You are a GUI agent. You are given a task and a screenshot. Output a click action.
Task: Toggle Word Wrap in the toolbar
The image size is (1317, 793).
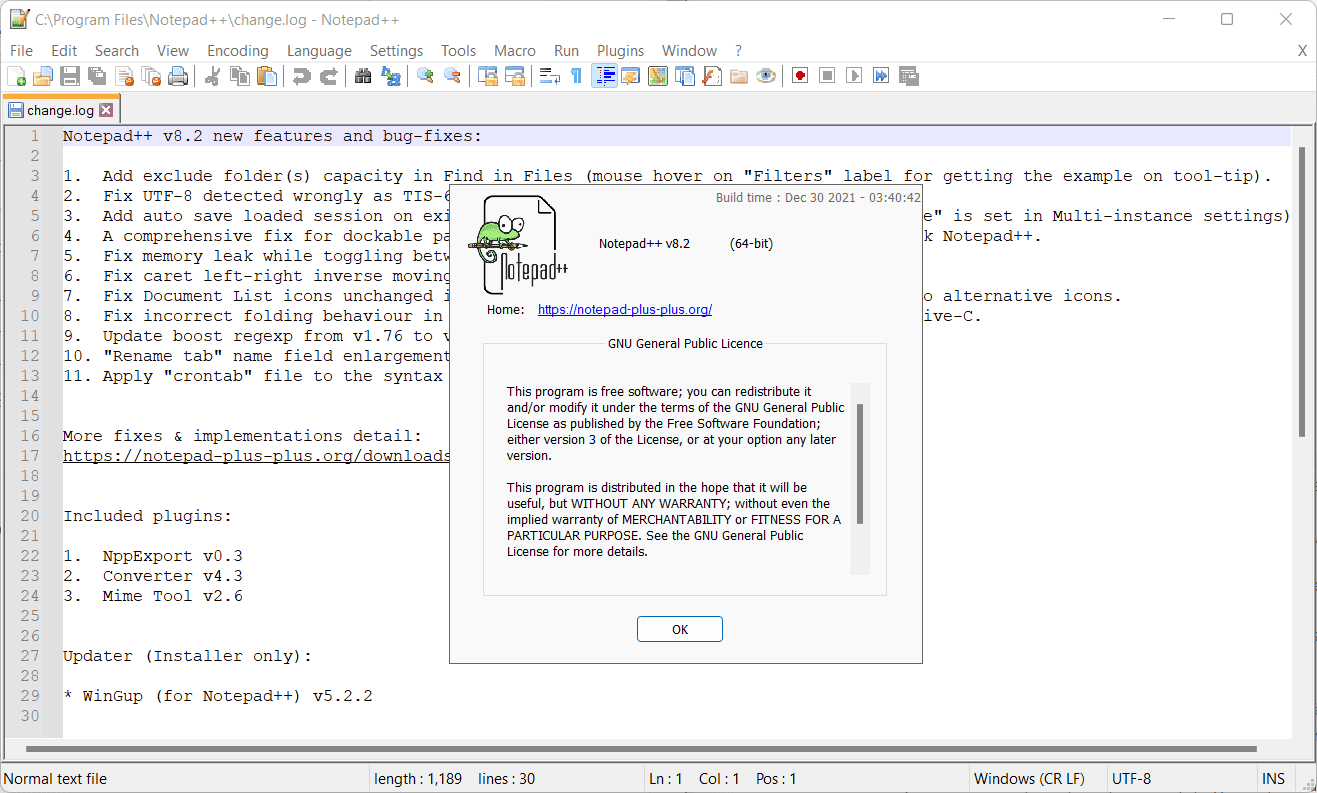(x=549, y=76)
